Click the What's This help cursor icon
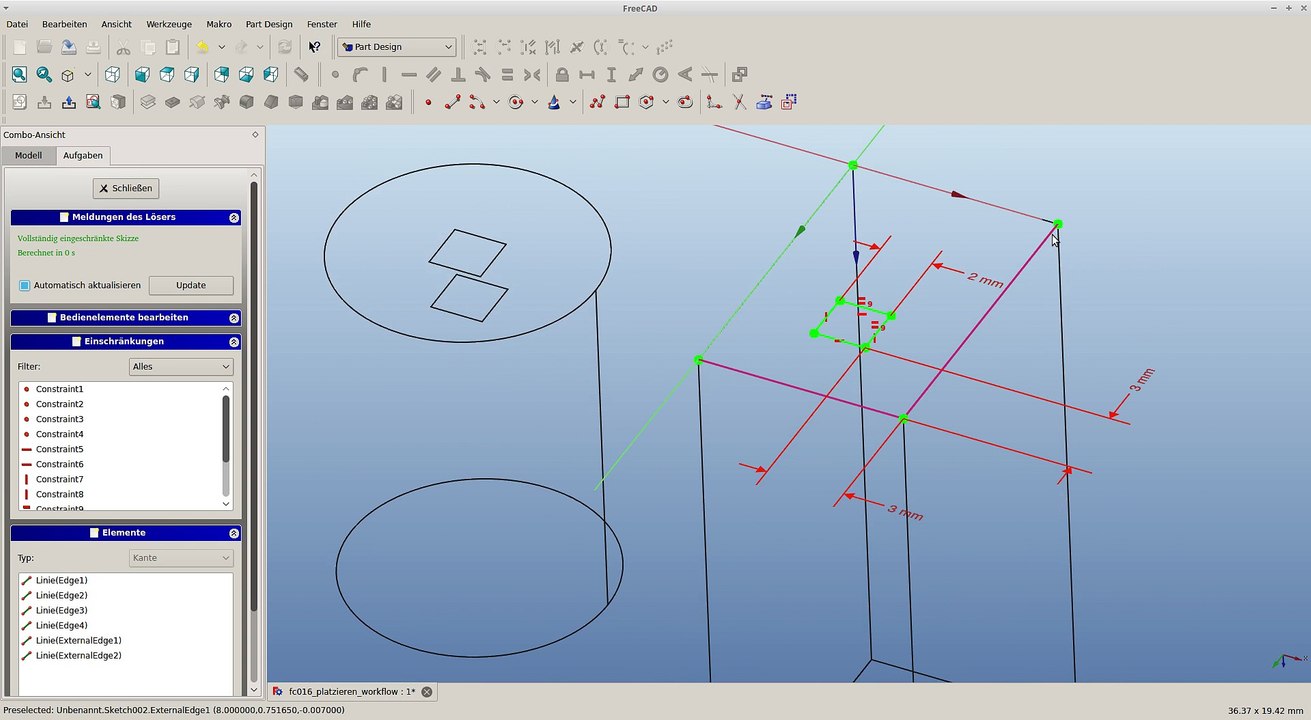The width and height of the screenshot is (1311, 720). click(x=315, y=47)
